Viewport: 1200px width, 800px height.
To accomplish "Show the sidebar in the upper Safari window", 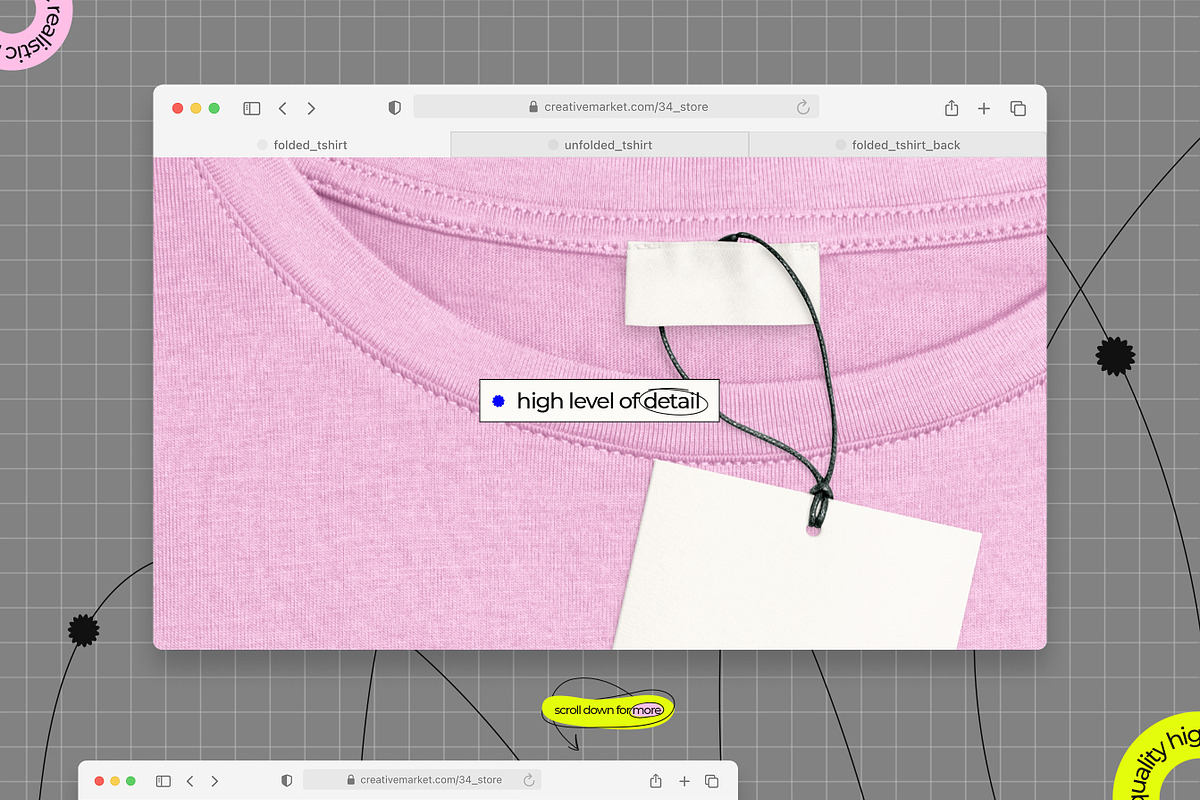I will click(x=252, y=108).
